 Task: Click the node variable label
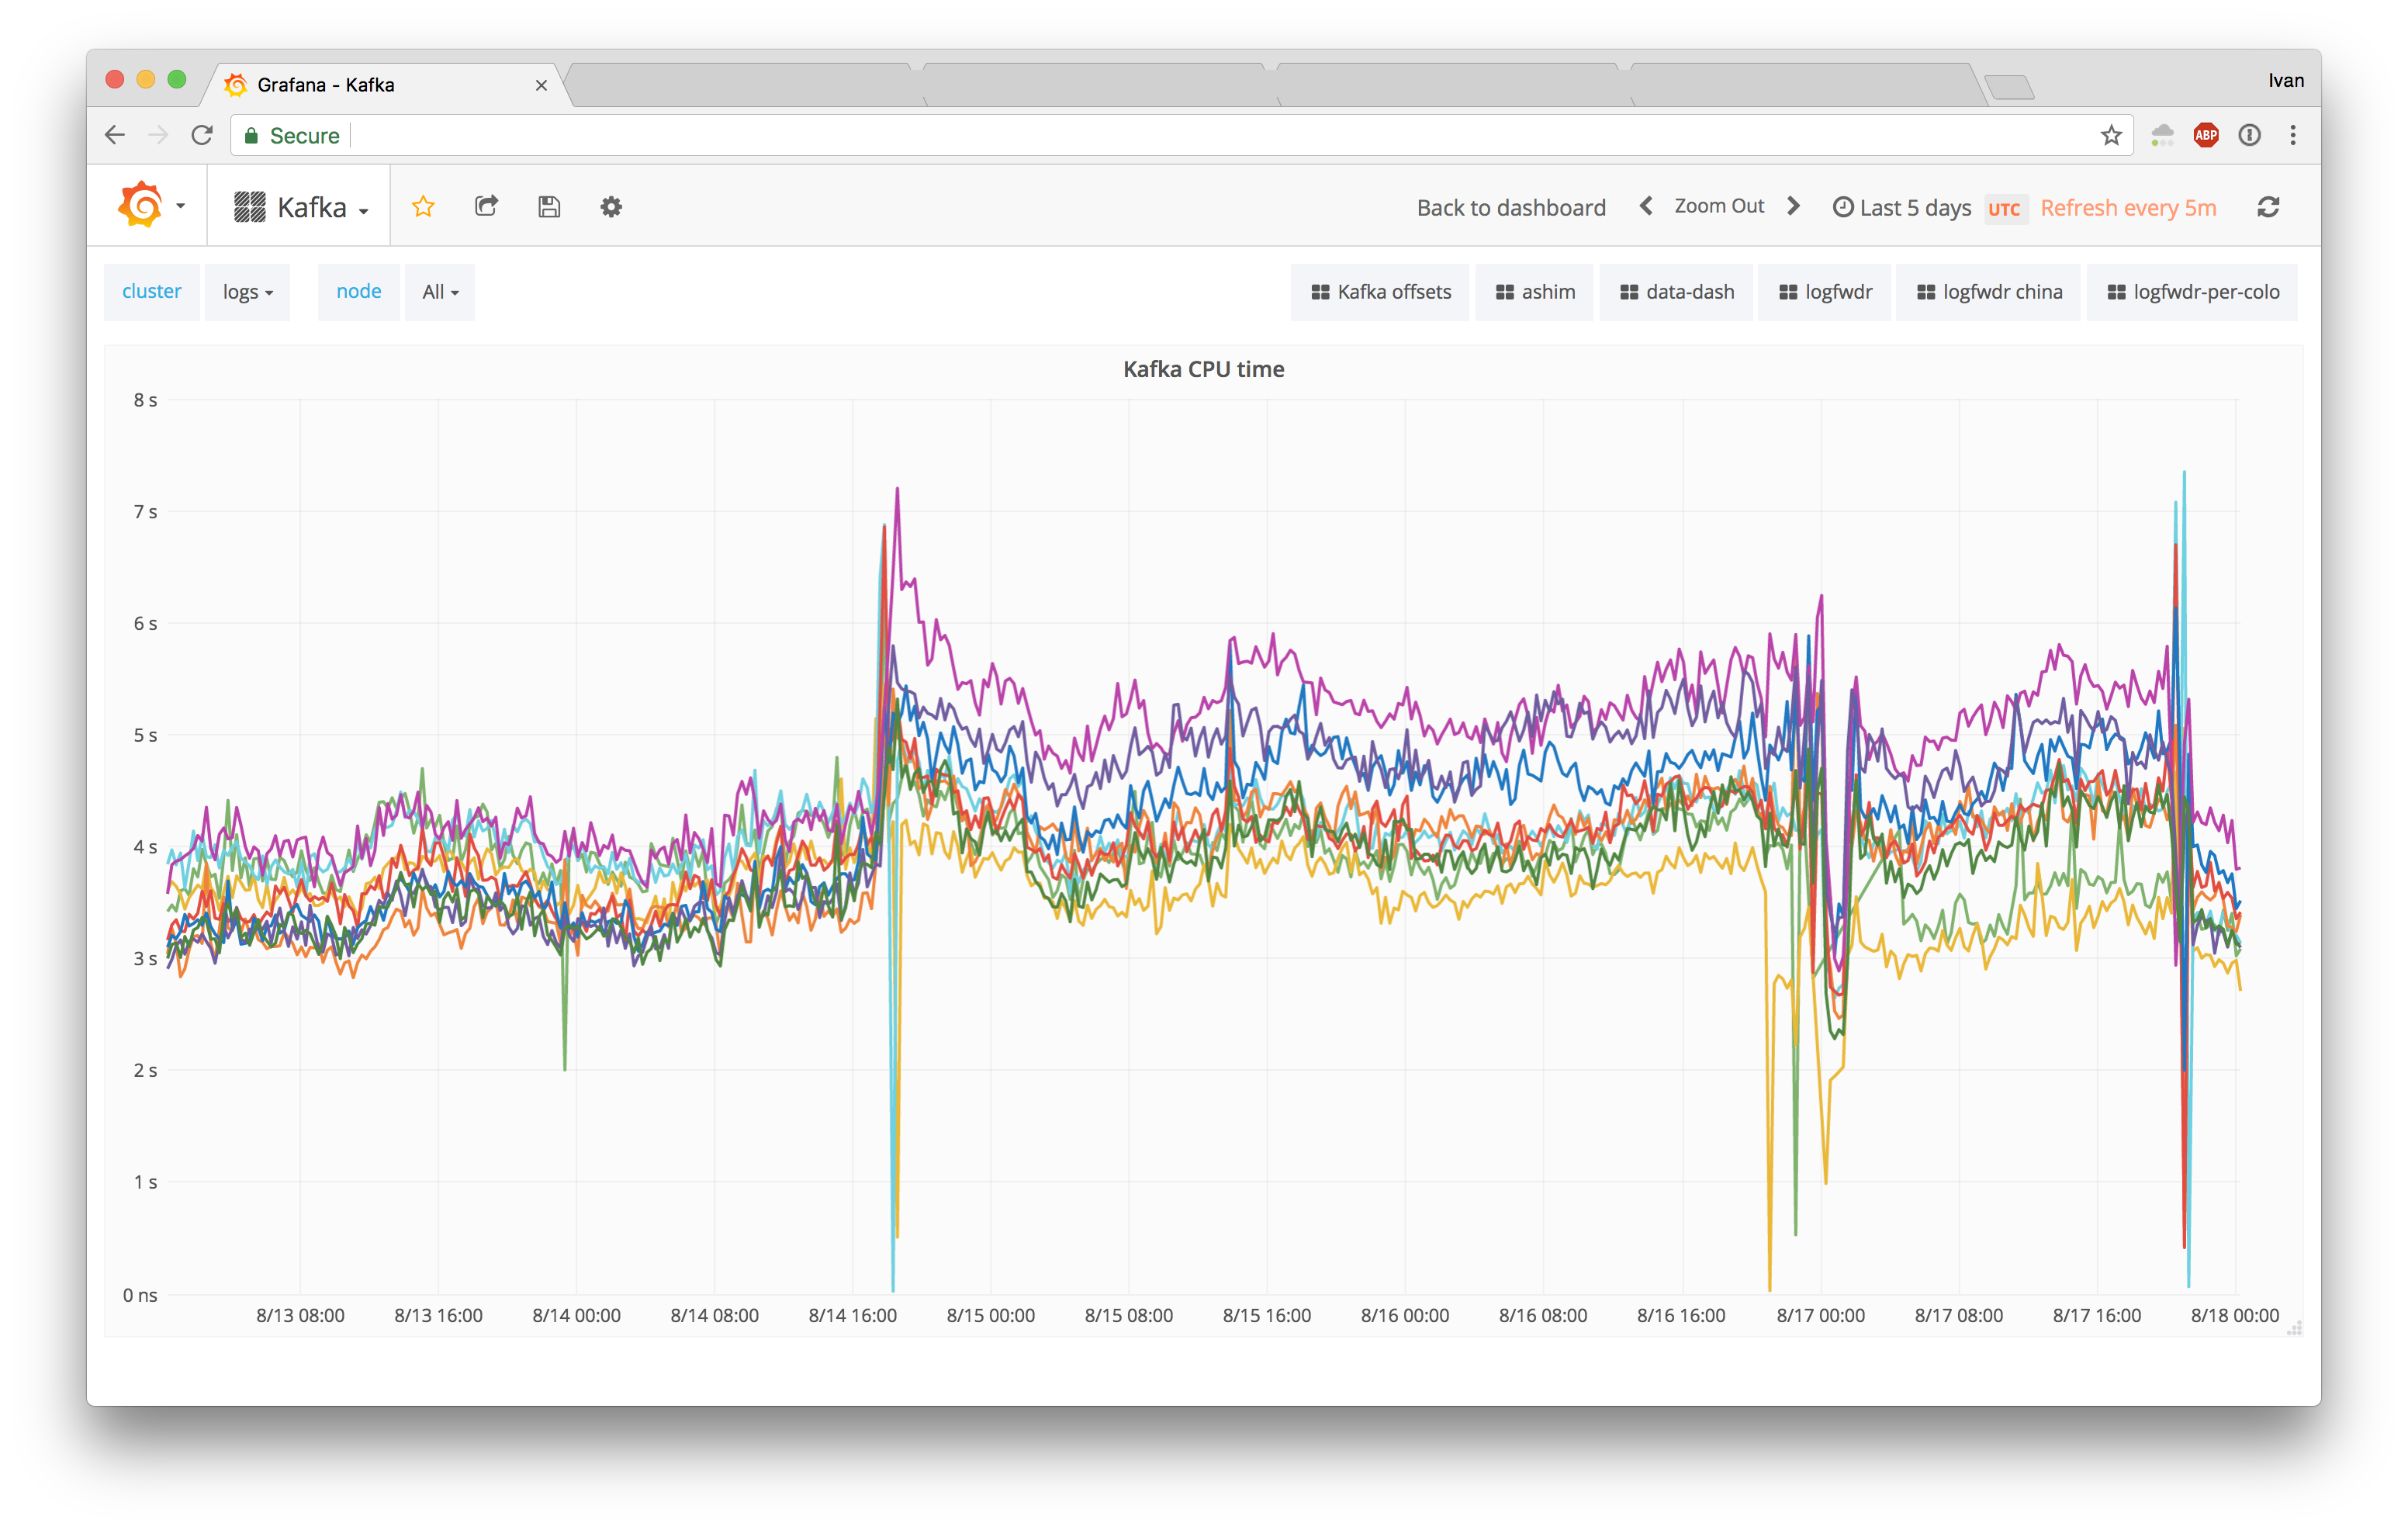[358, 292]
